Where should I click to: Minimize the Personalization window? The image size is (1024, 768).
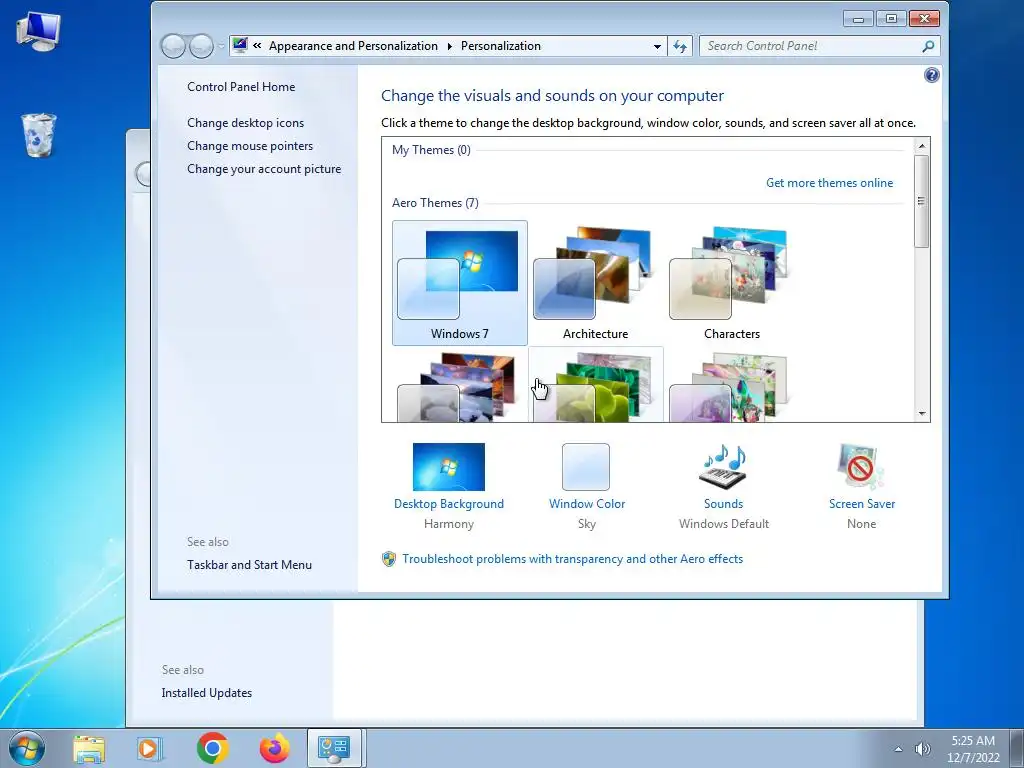(859, 18)
